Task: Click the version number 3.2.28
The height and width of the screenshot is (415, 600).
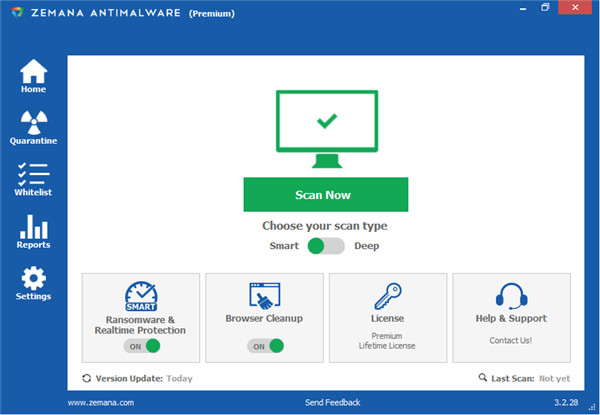Action: 566,402
